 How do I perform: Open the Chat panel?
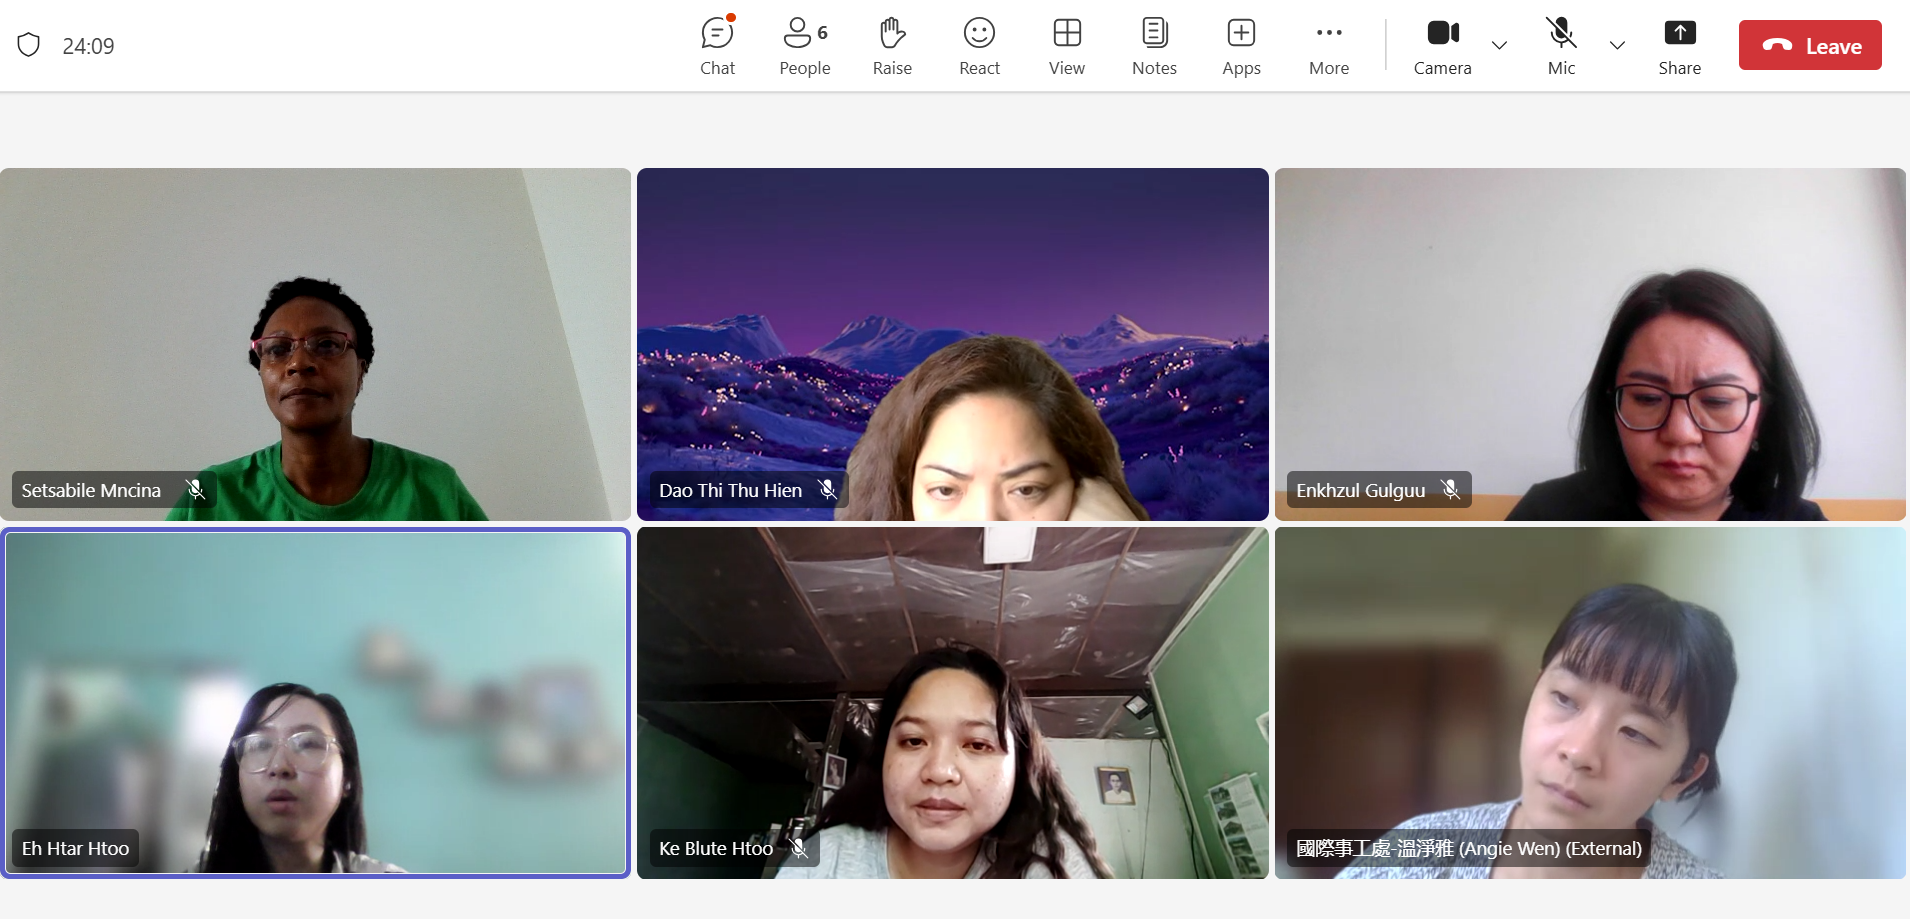[717, 46]
